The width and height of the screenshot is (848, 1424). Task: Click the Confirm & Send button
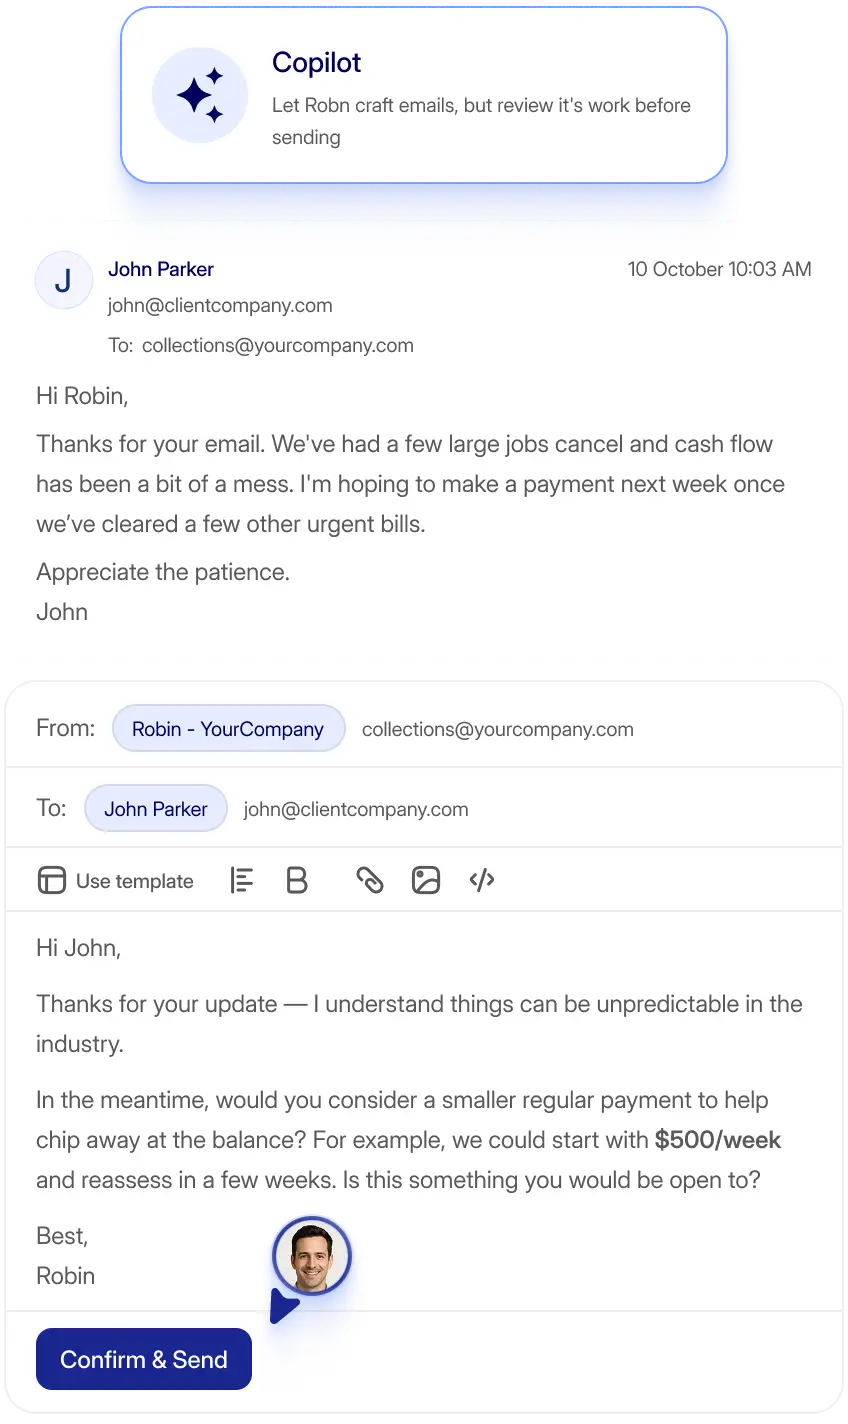(x=144, y=1359)
